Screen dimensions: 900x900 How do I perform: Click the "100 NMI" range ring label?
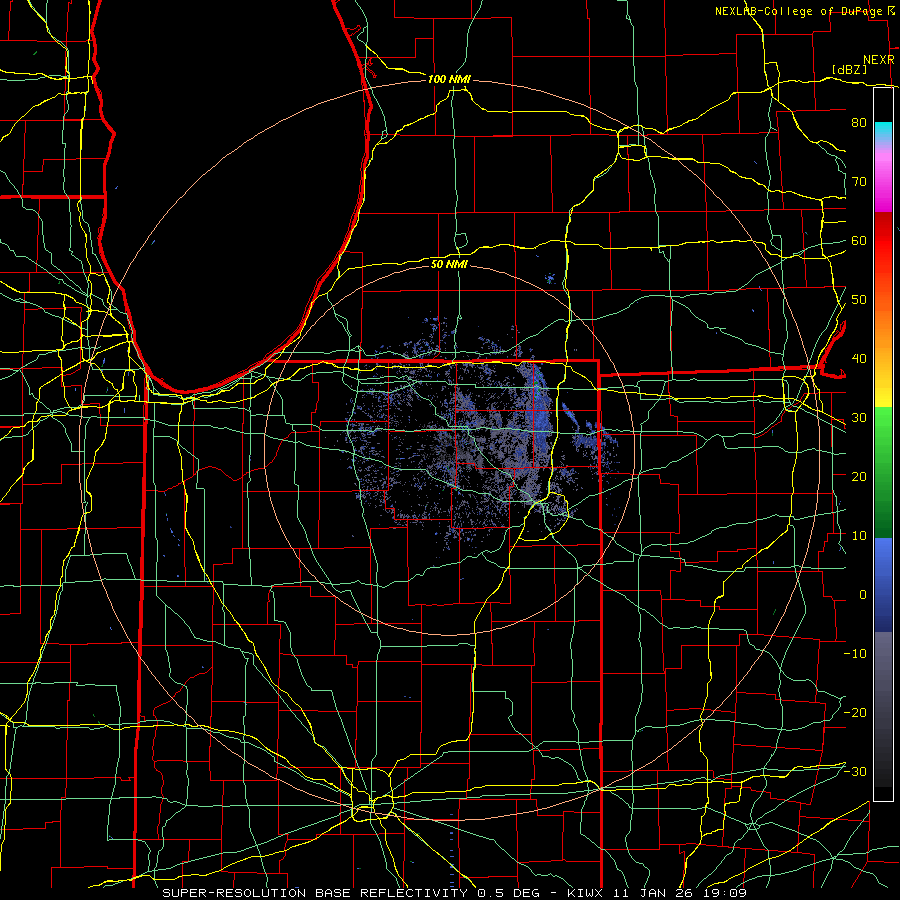pos(449,79)
